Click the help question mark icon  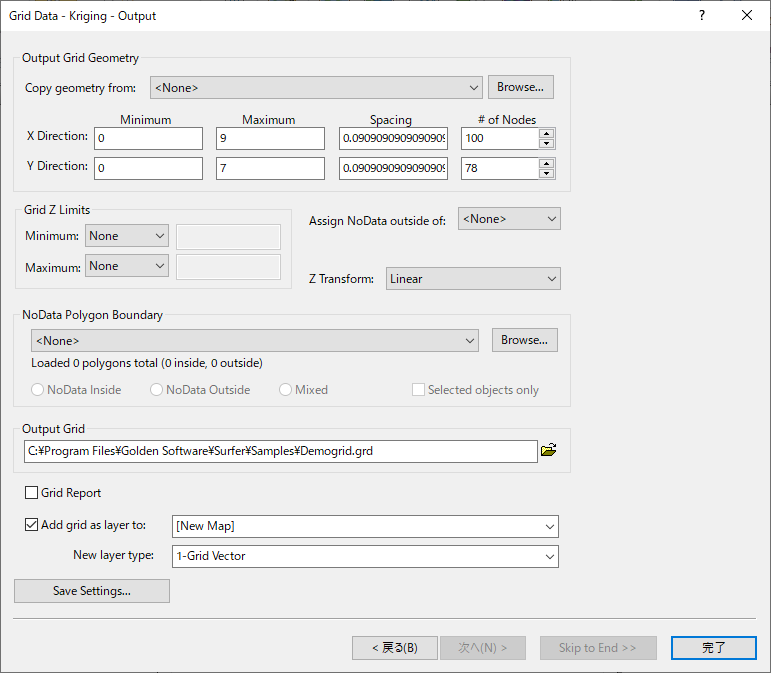(702, 15)
